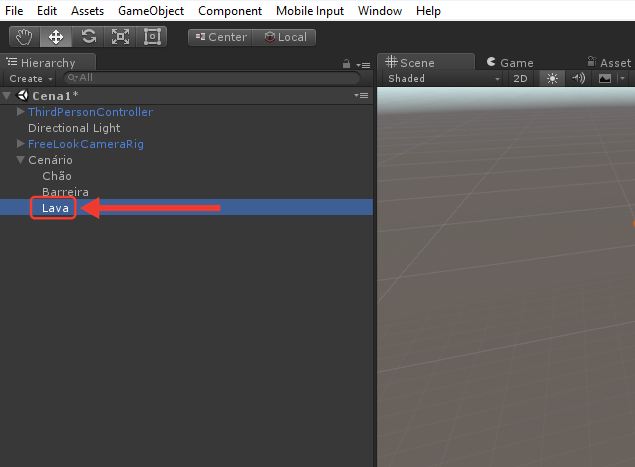Select the Barreira object
Viewport: 635px width, 467px height.
(x=65, y=192)
